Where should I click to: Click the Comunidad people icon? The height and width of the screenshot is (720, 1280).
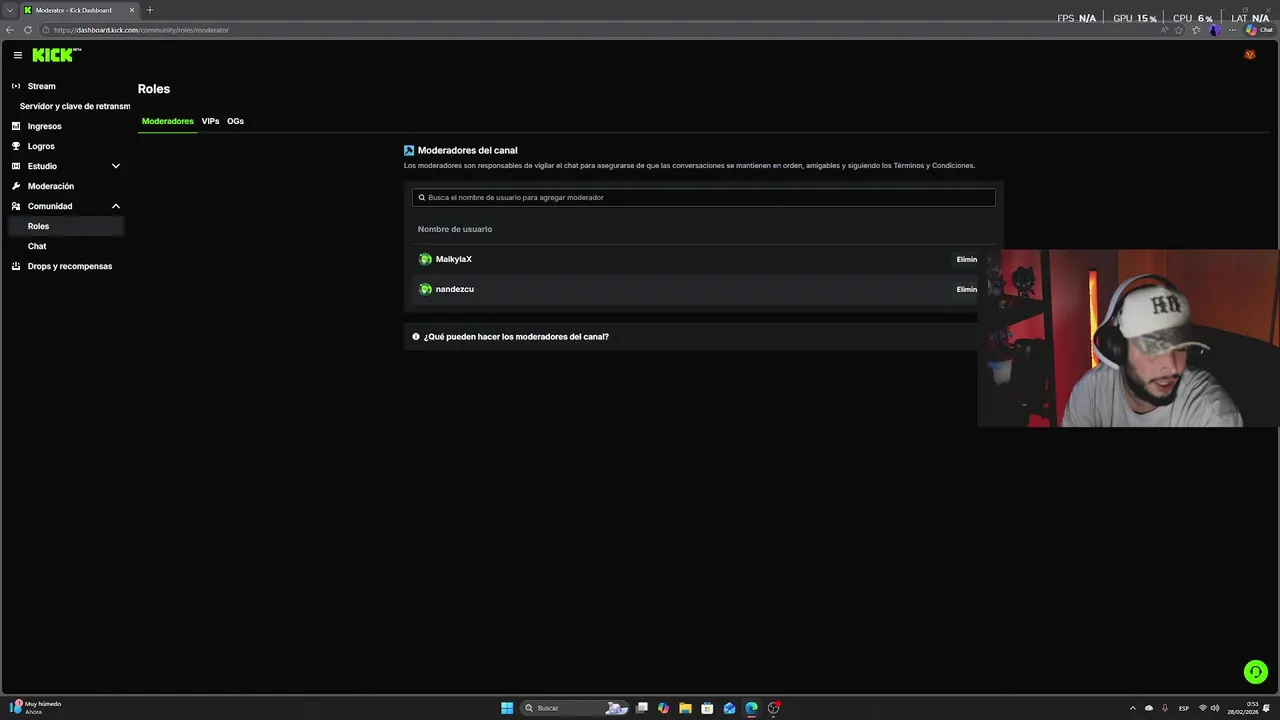[x=16, y=206]
